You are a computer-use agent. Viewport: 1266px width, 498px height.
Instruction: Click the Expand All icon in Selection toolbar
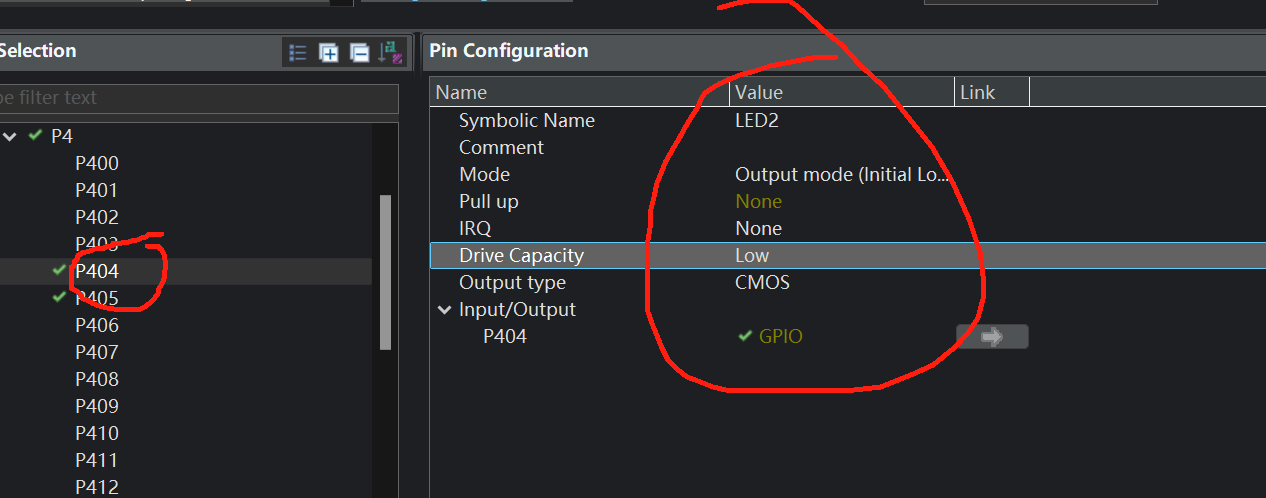[329, 52]
